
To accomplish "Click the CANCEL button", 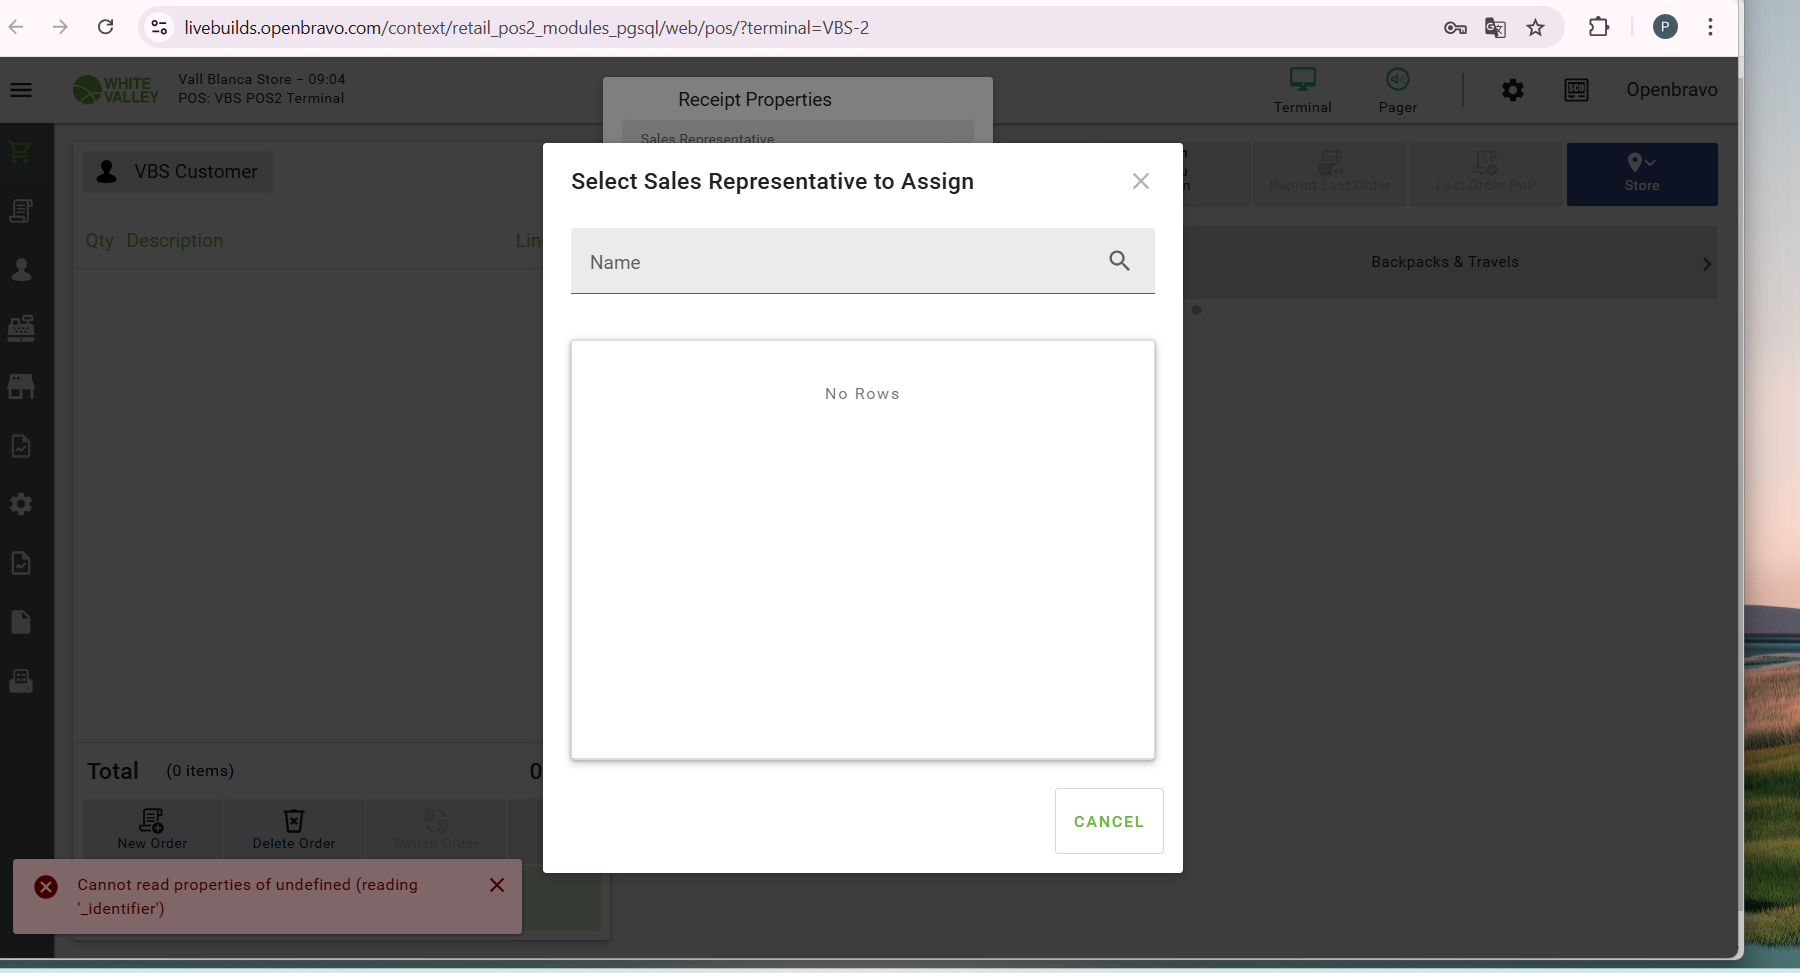I will [1109, 821].
